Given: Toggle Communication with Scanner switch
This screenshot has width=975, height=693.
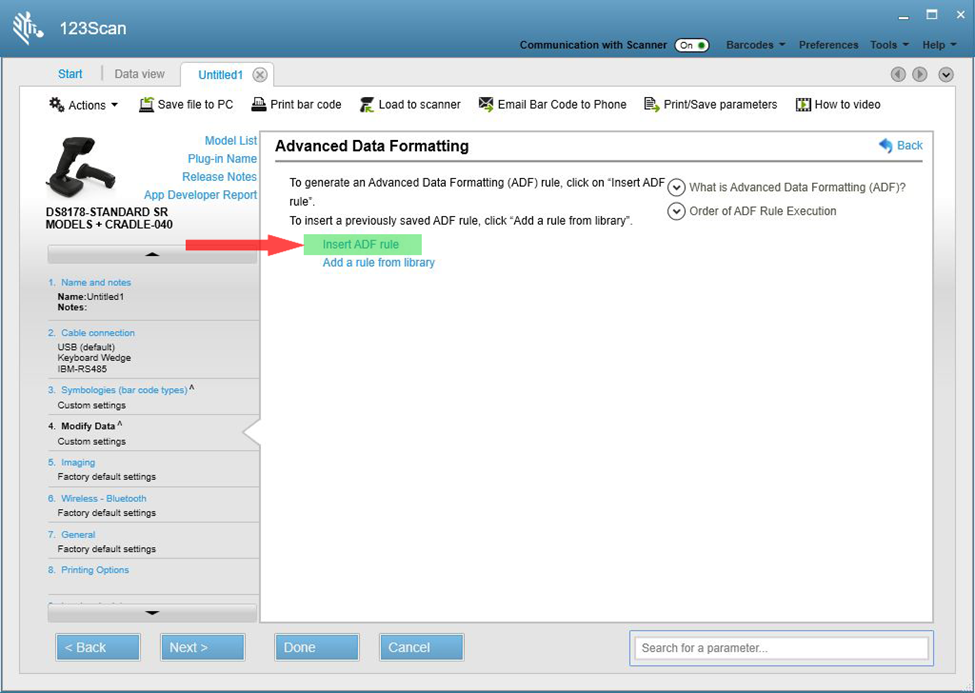Looking at the screenshot, I should [x=691, y=45].
